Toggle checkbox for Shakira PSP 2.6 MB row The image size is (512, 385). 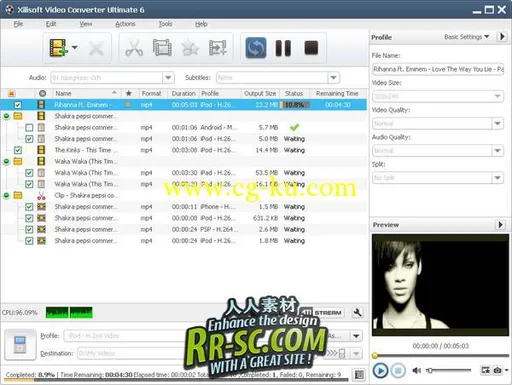[29, 229]
